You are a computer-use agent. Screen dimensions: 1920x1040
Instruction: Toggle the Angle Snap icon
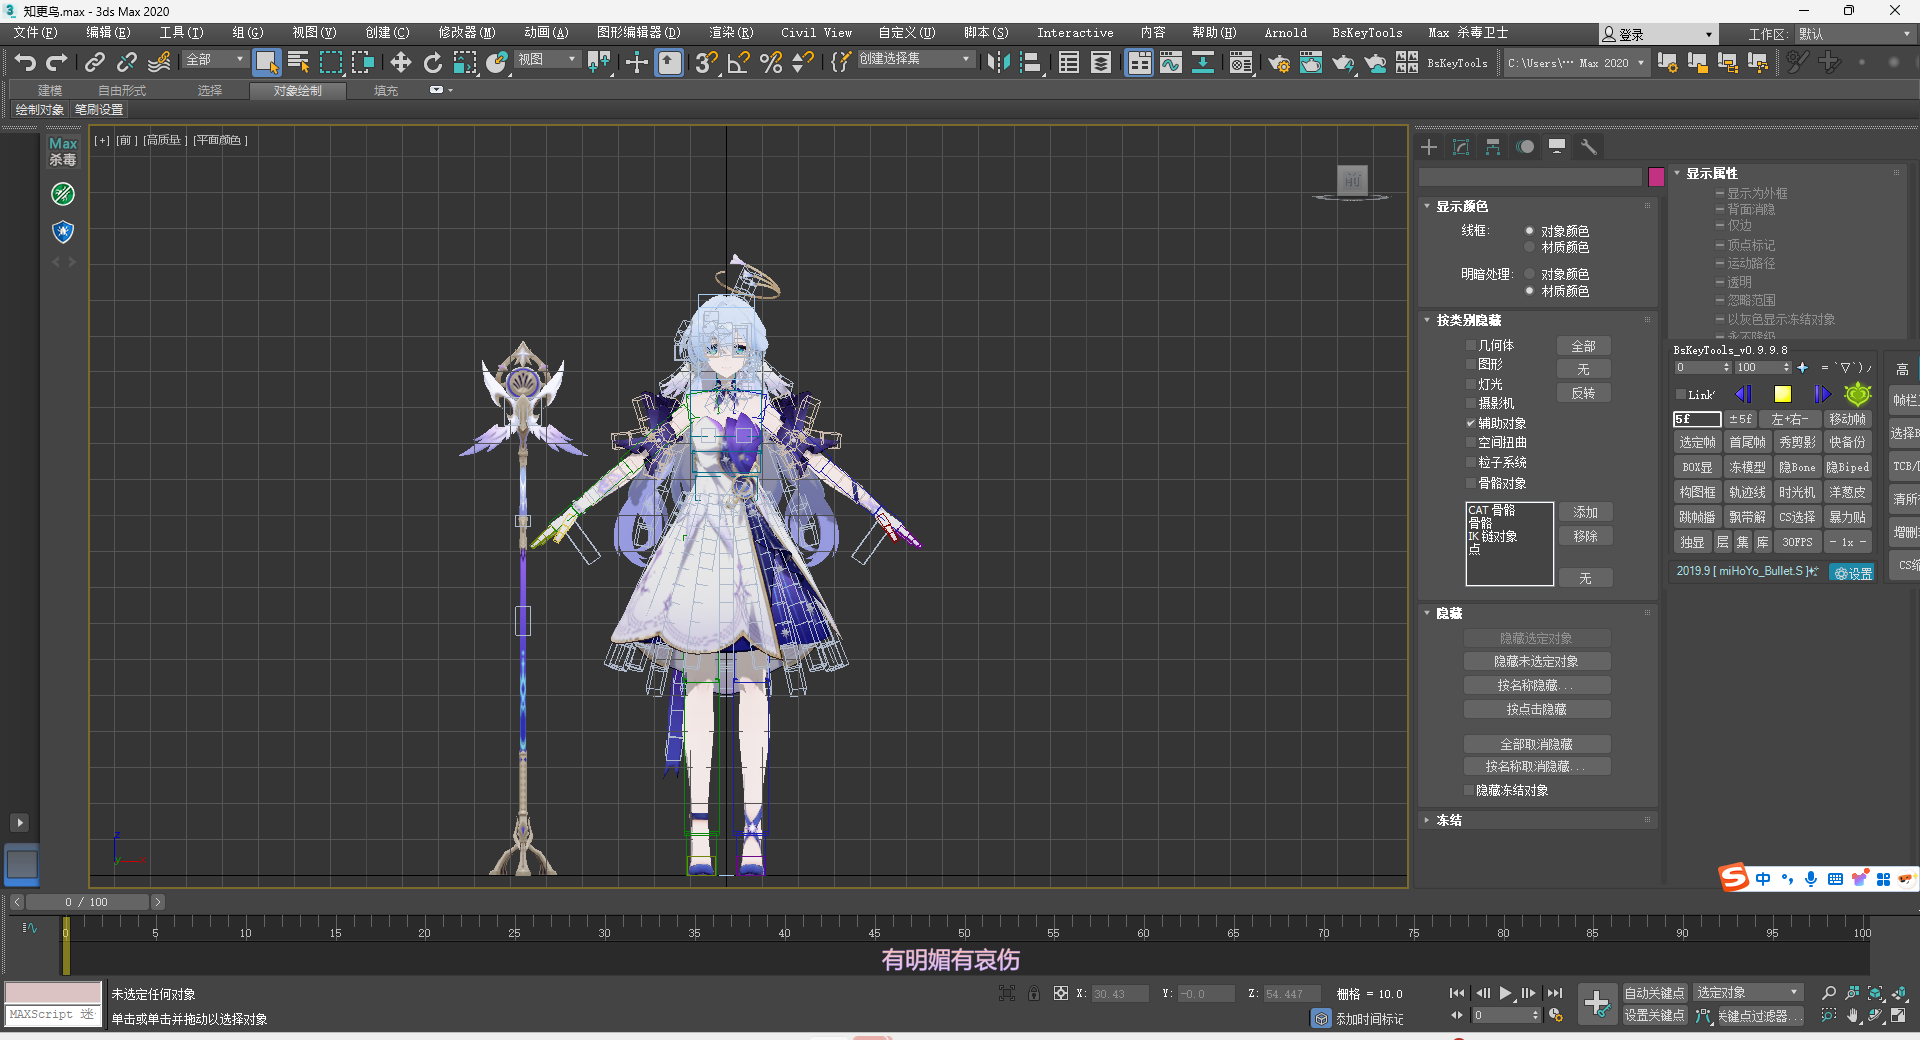point(739,62)
